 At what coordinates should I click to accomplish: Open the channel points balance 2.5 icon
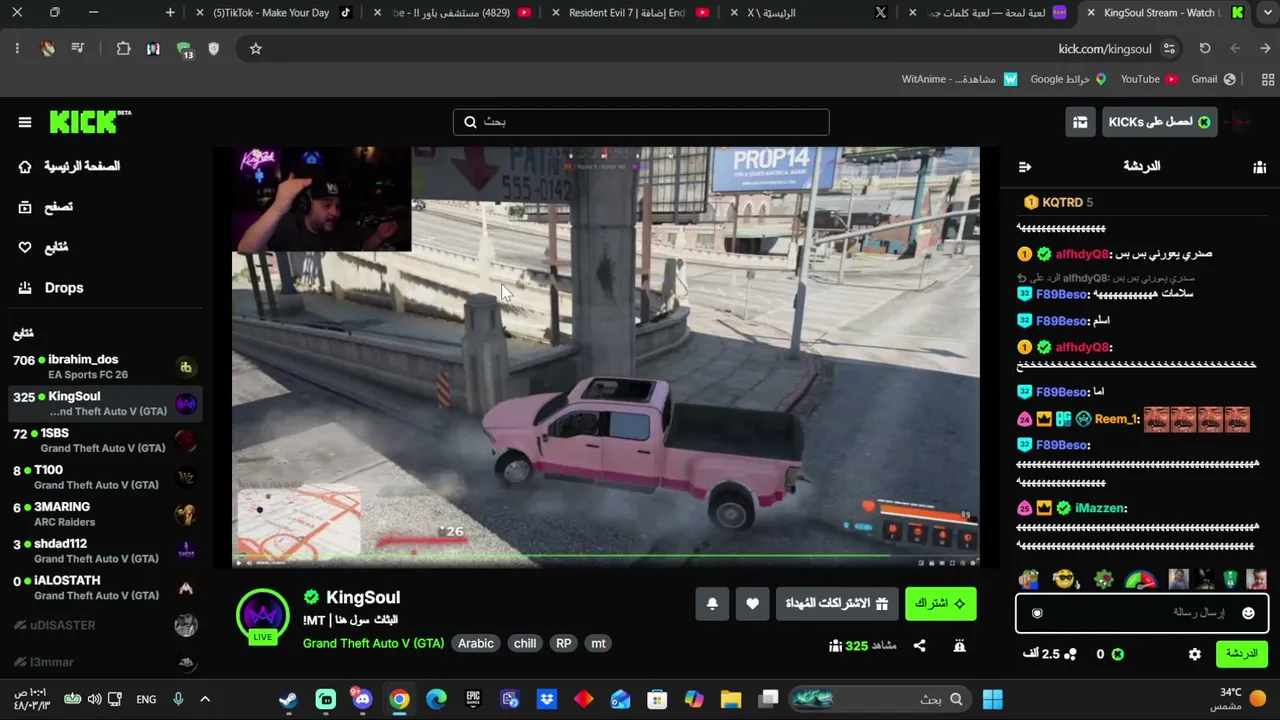point(1070,654)
